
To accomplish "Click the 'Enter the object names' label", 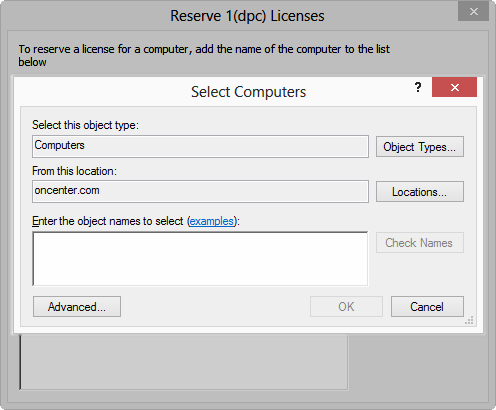I will [x=136, y=221].
